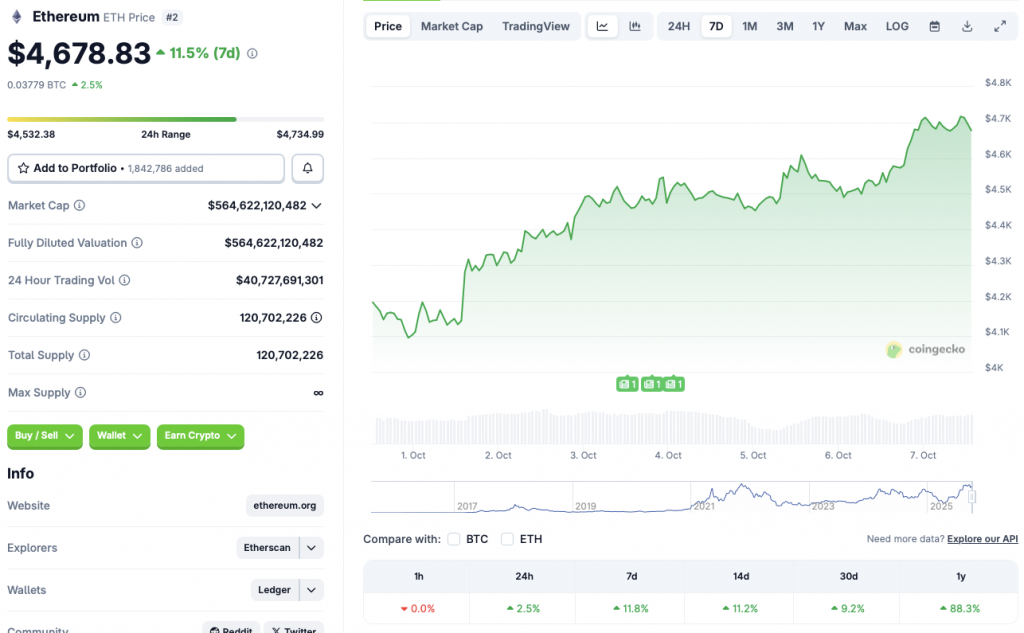Open the calendar date range picker
Image resolution: width=1024 pixels, height=633 pixels.
935,26
